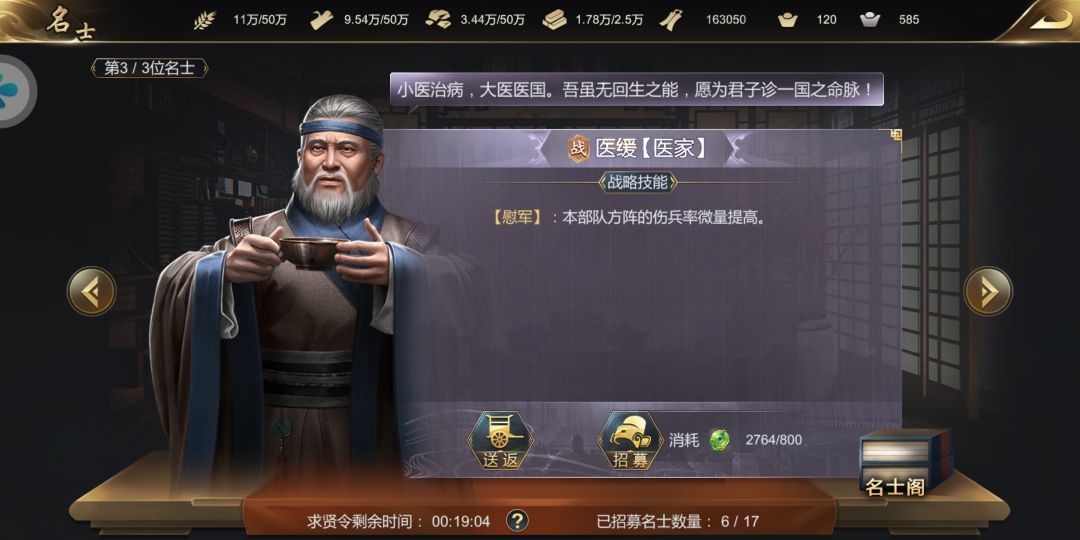Tap the floating assistant bubble at left edge
The width and height of the screenshot is (1080, 540).
tap(14, 92)
